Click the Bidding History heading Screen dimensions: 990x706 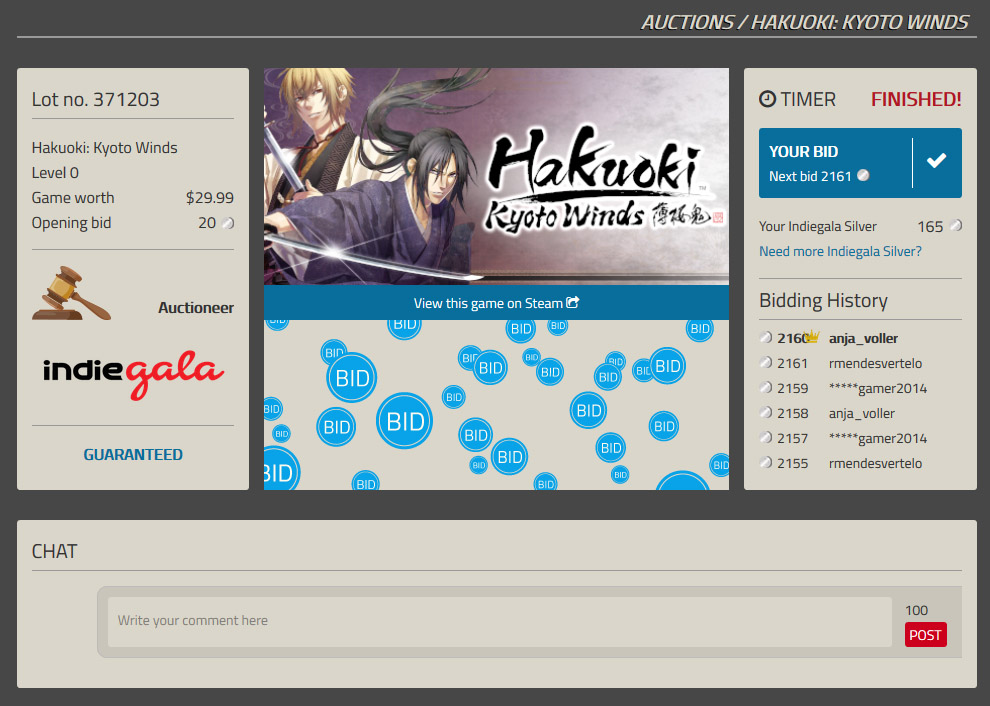pyautogui.click(x=823, y=301)
